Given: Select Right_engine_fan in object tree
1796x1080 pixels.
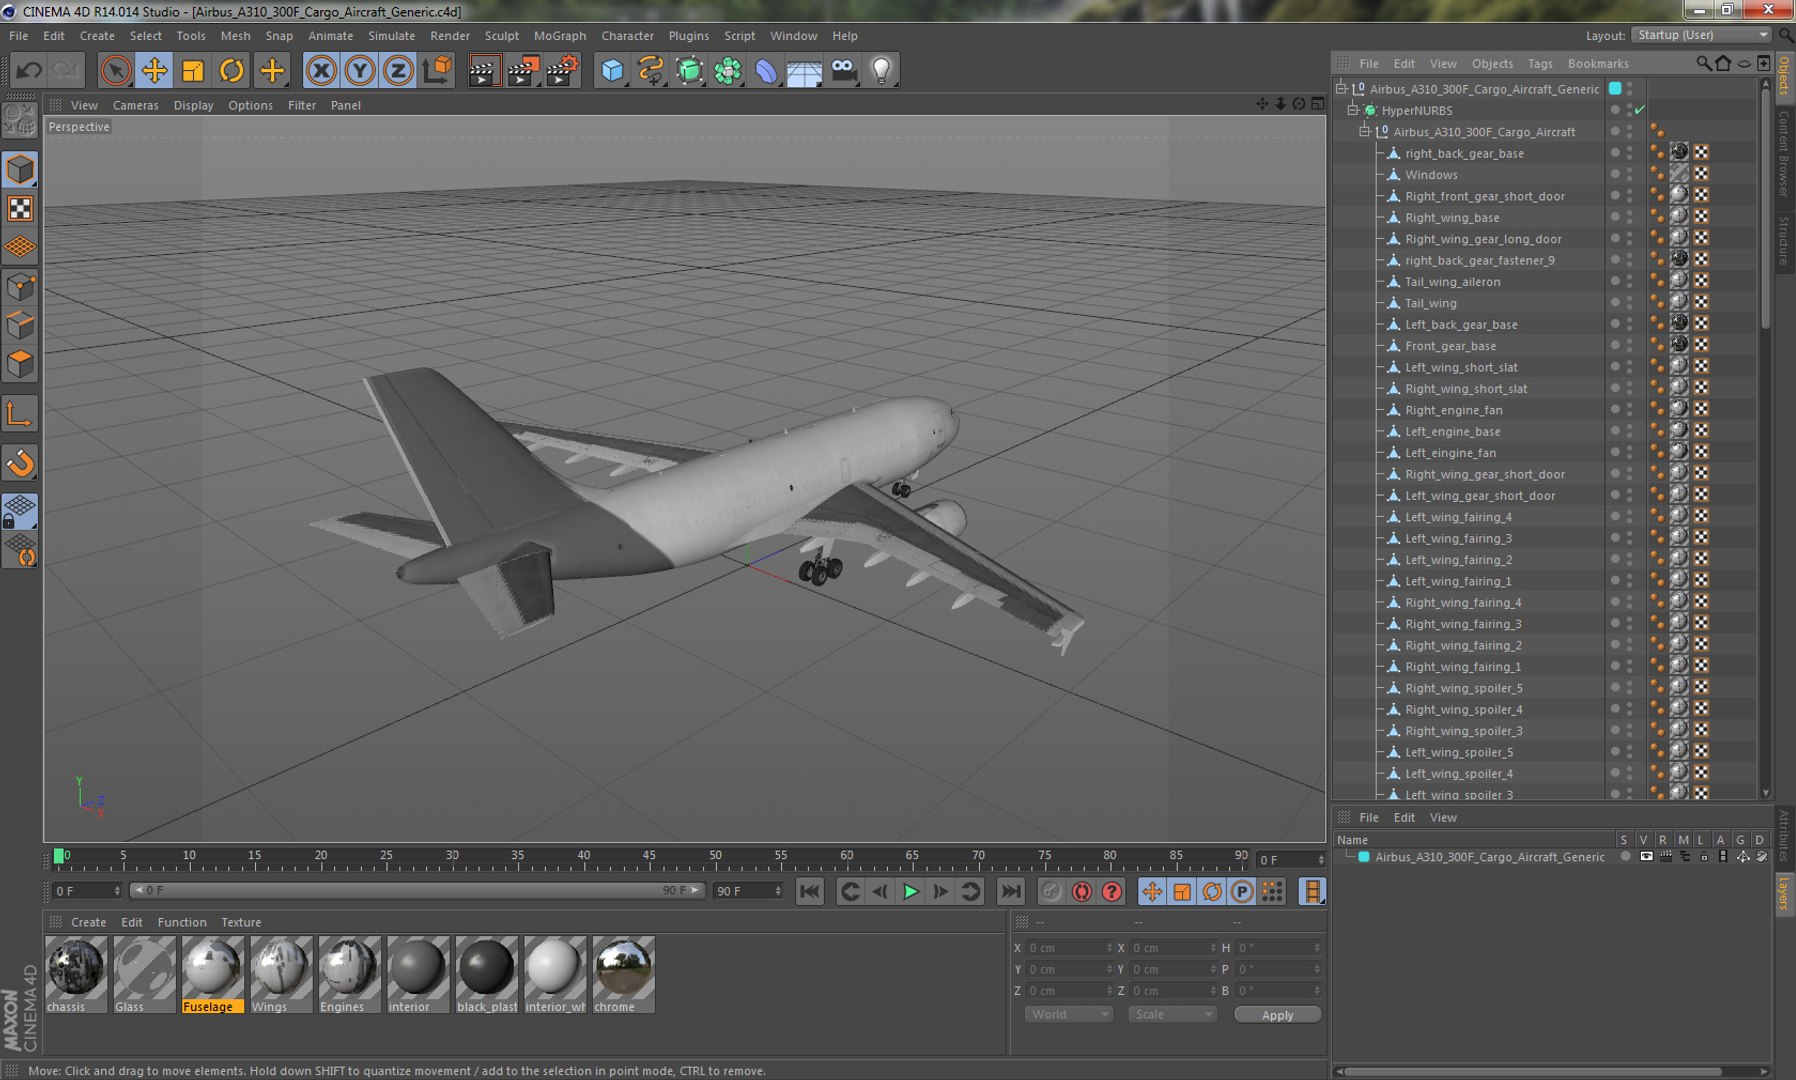Looking at the screenshot, I should click(1453, 410).
